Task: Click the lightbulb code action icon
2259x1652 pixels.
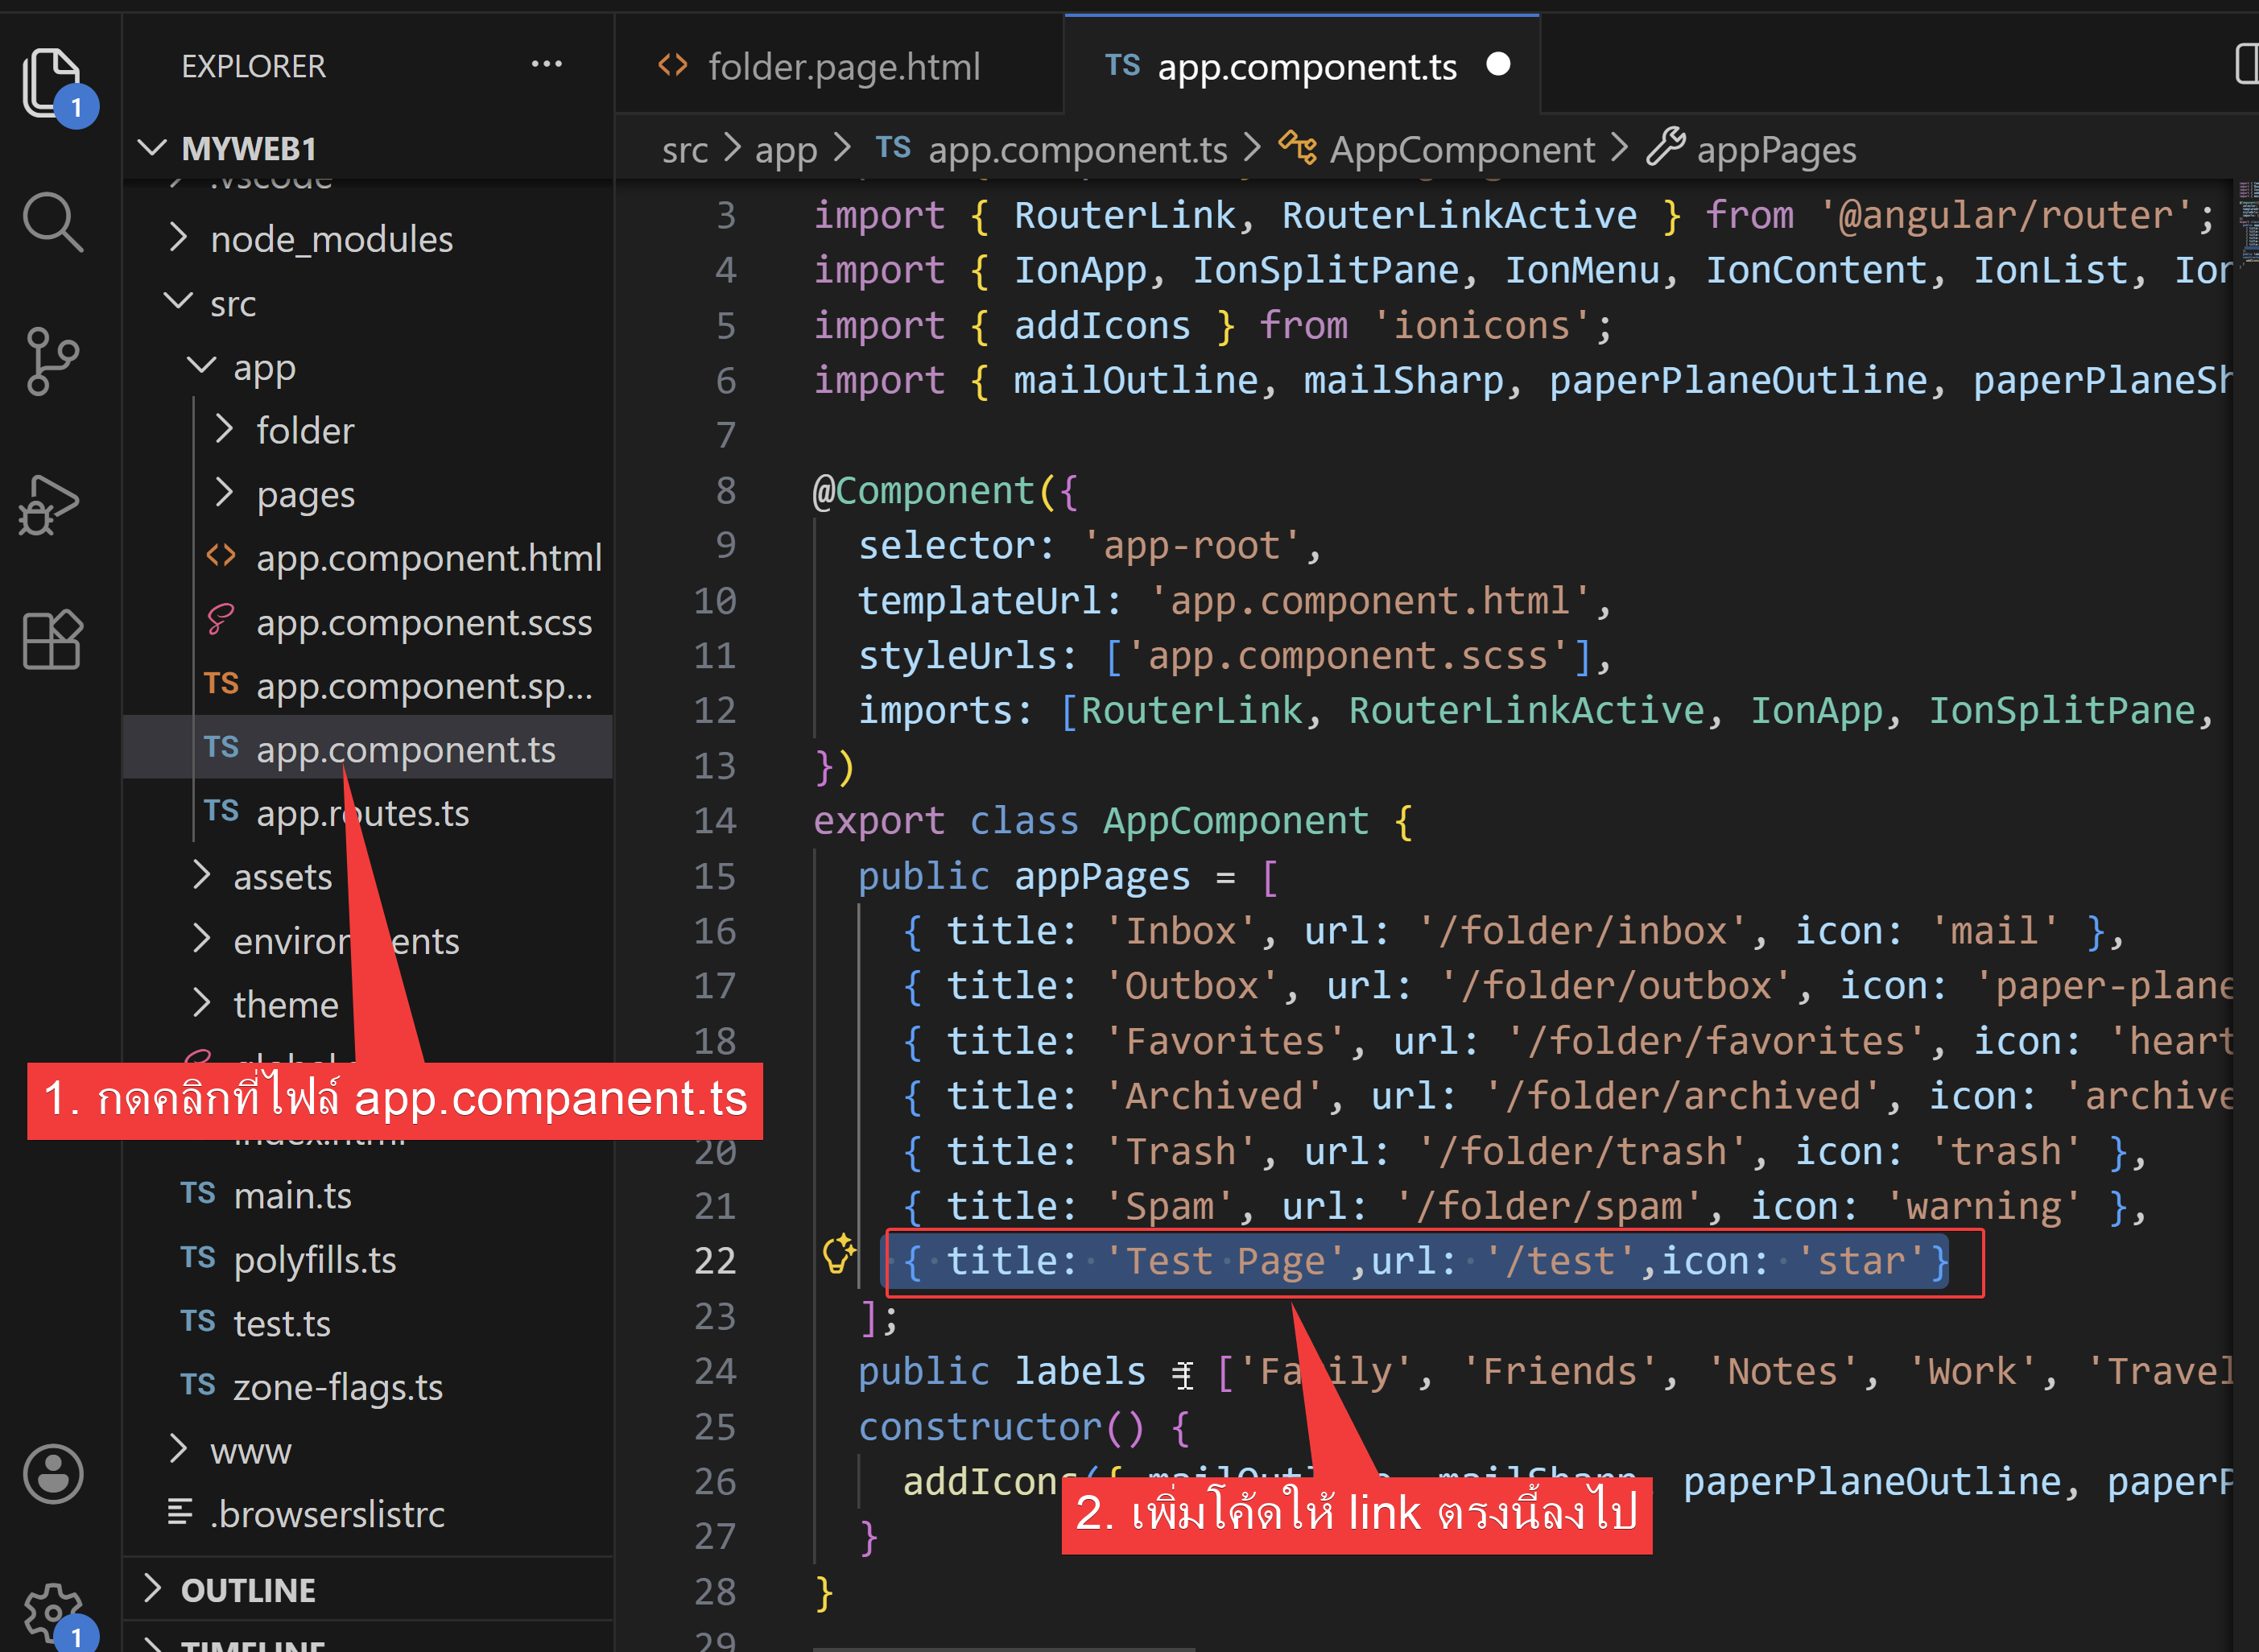Action: click(838, 1253)
